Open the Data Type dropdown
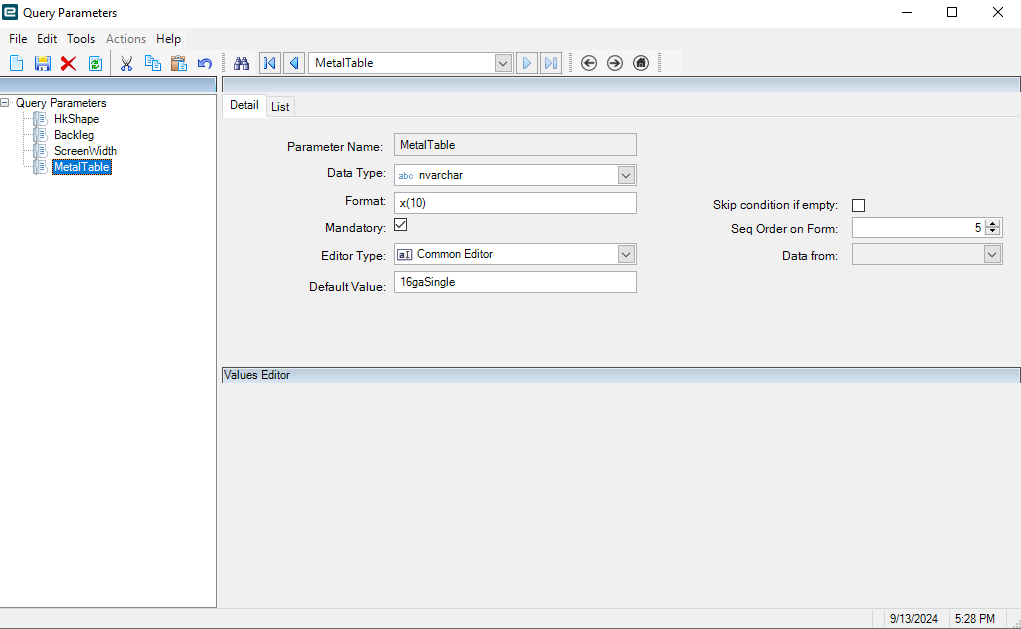The image size is (1021, 629). (x=626, y=175)
